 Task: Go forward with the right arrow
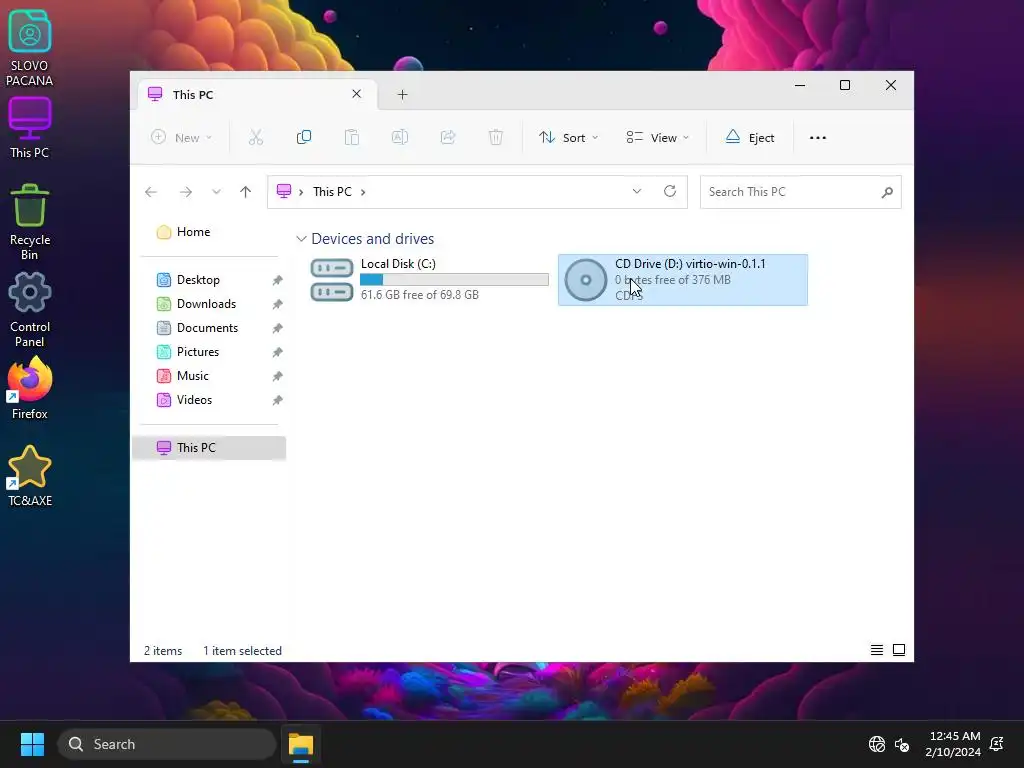point(186,192)
